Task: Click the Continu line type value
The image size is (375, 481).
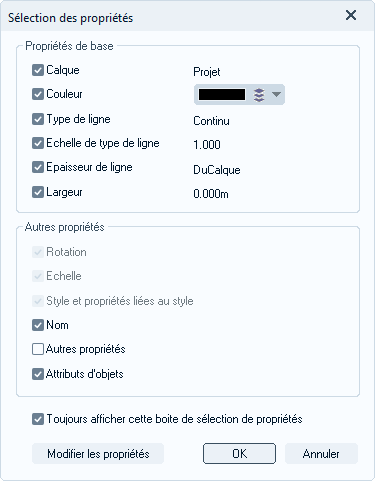Action: [x=211, y=121]
